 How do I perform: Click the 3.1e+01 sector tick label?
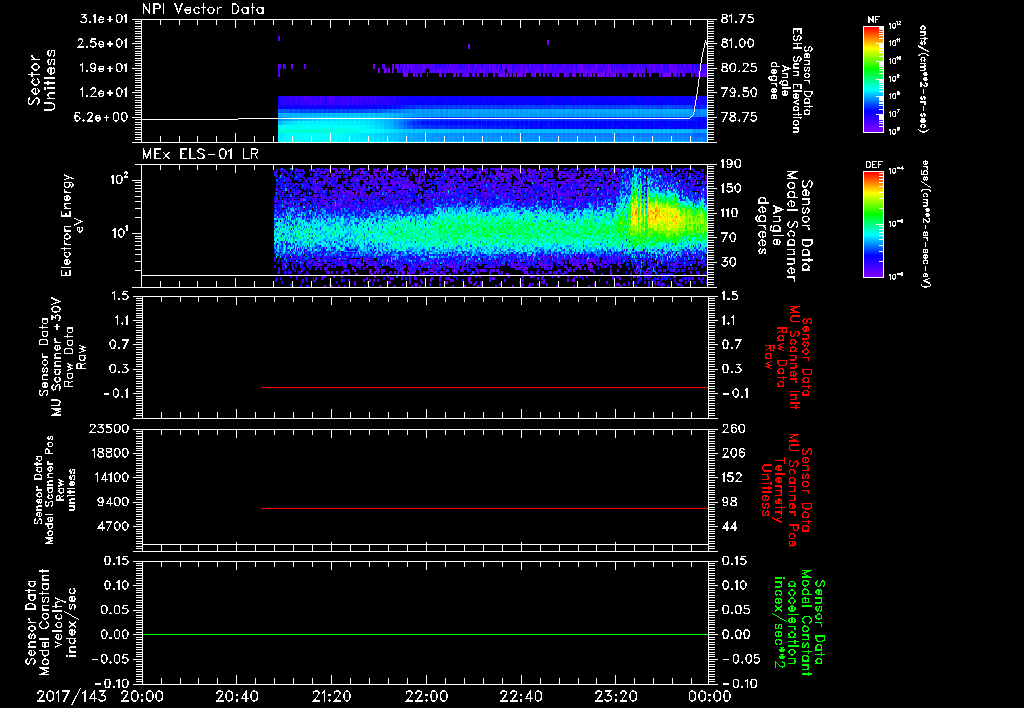104,19
